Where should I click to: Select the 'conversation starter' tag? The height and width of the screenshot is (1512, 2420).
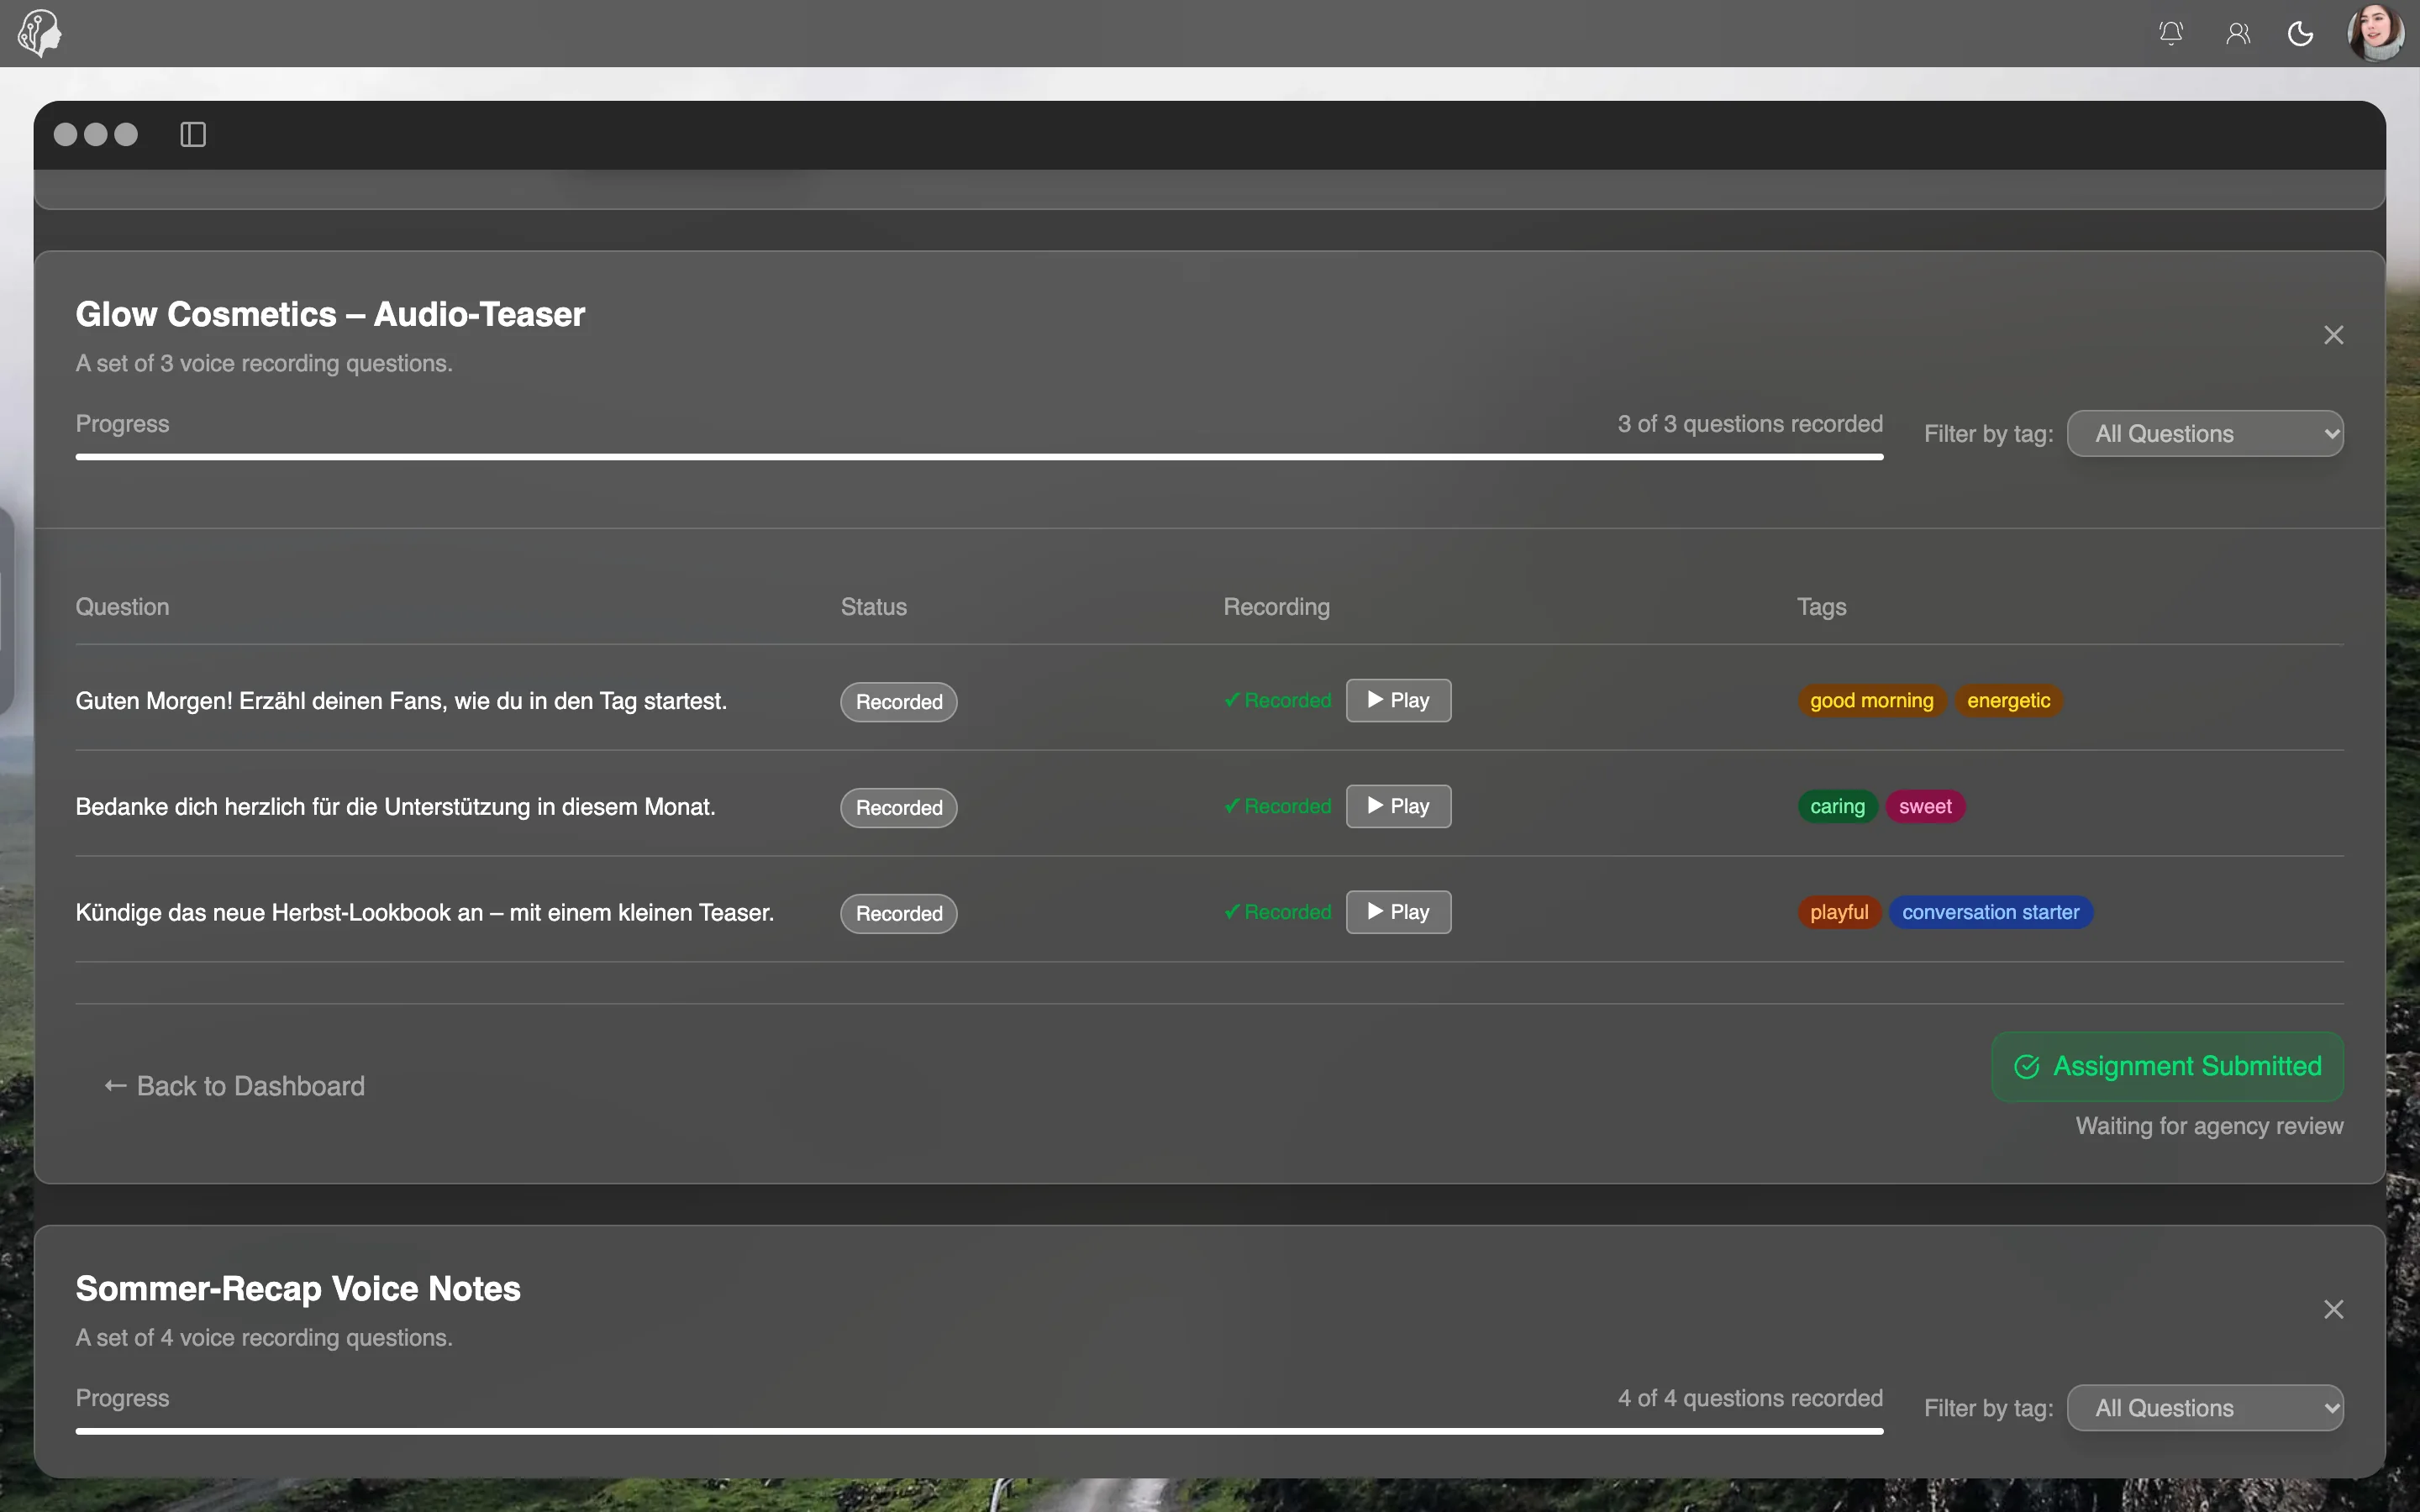click(1990, 913)
